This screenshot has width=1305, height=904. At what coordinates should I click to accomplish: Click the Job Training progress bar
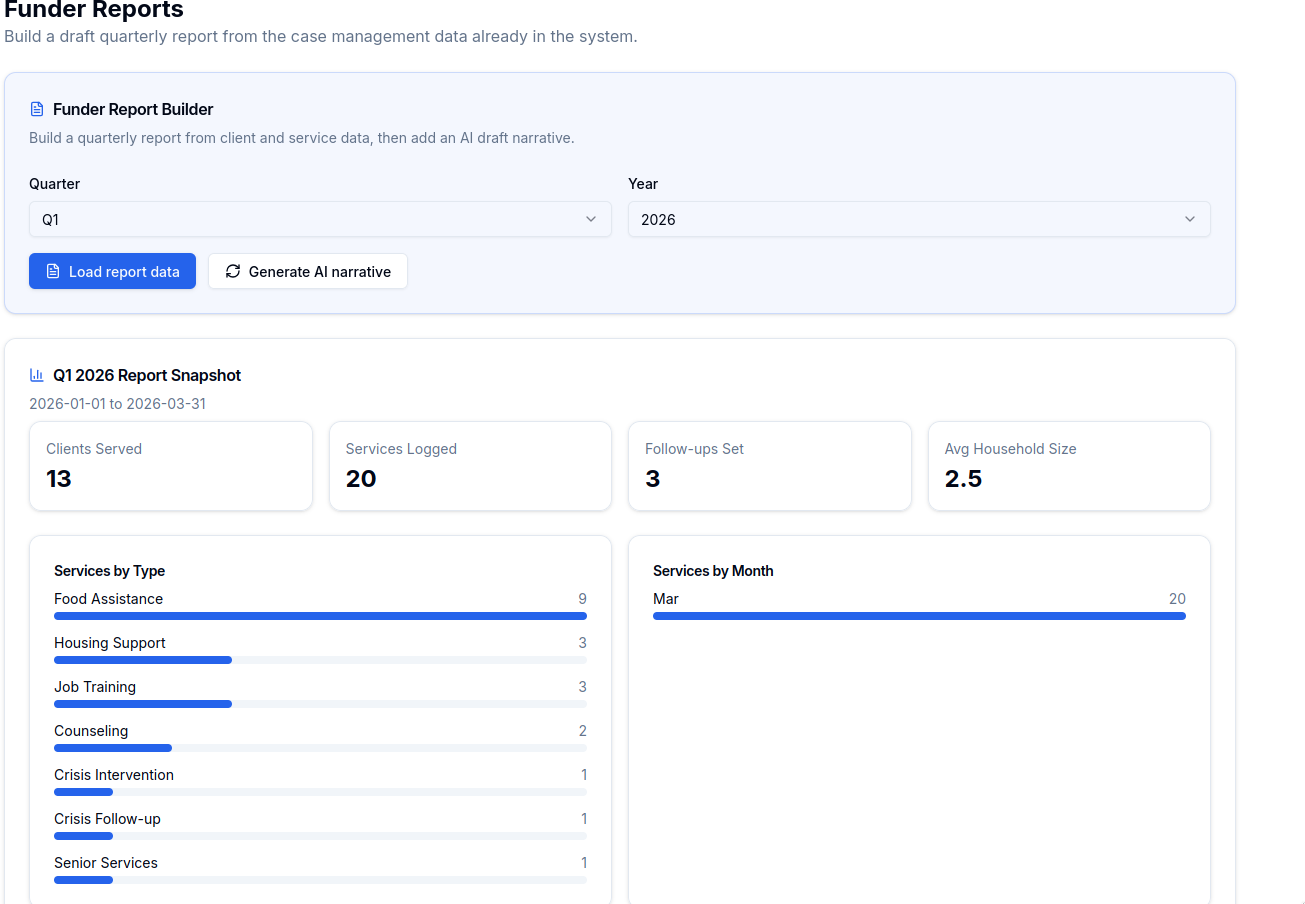pyautogui.click(x=320, y=704)
